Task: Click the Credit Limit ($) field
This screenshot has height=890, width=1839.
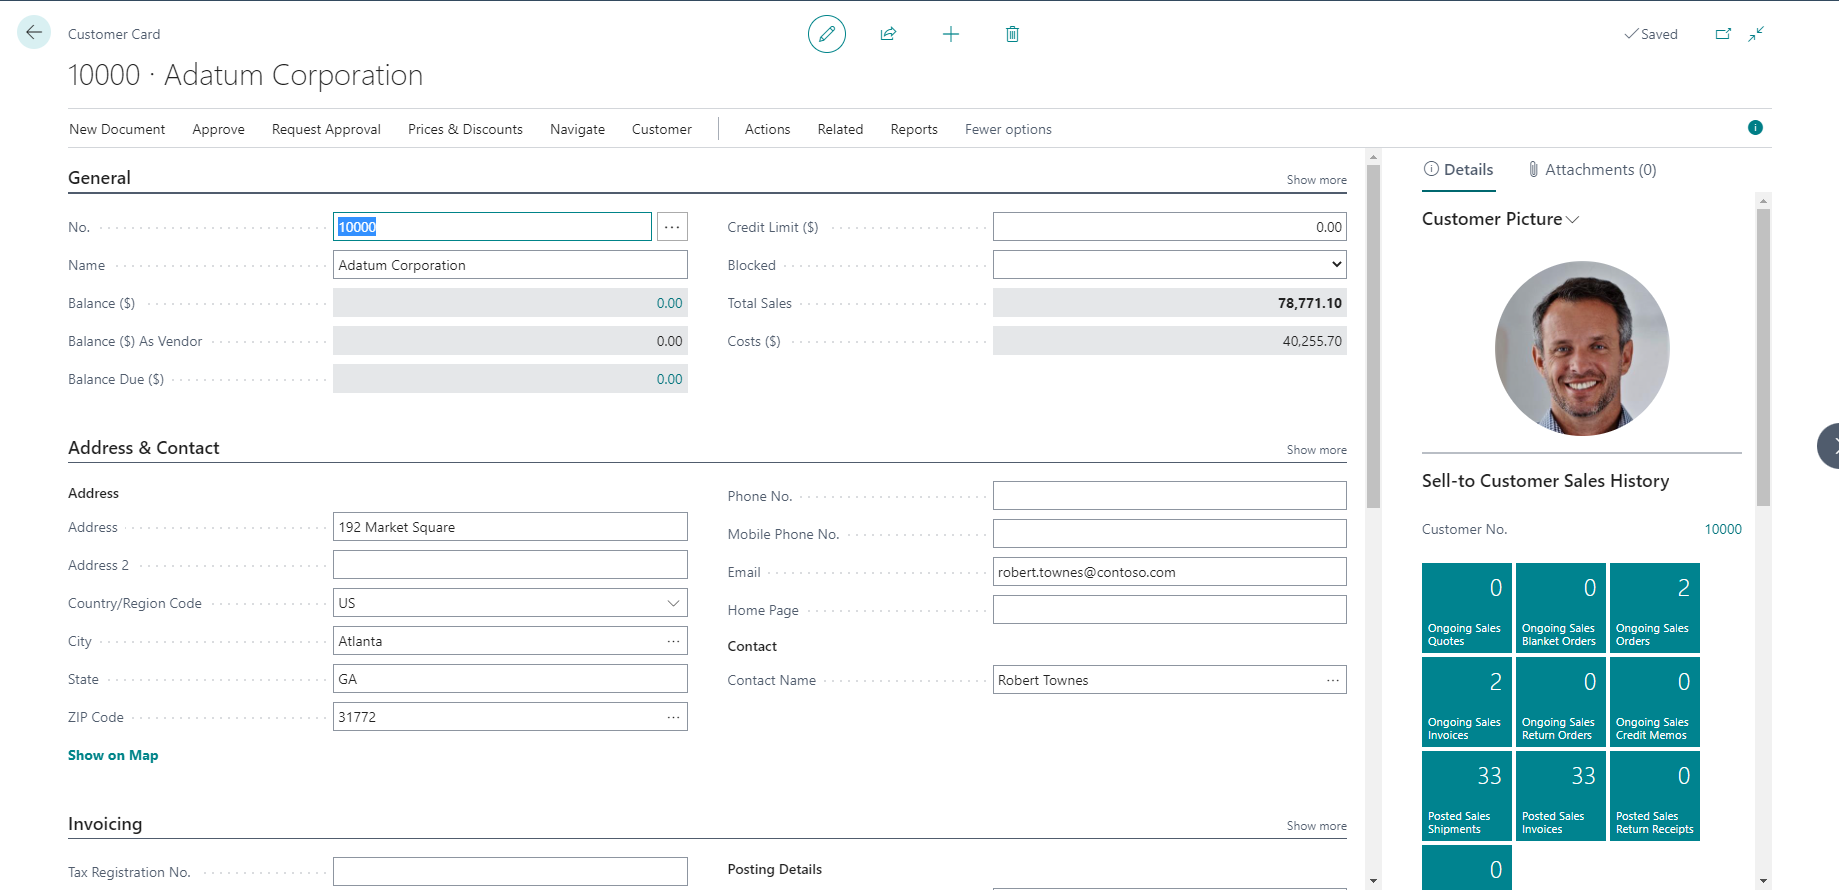Action: [x=1169, y=227]
